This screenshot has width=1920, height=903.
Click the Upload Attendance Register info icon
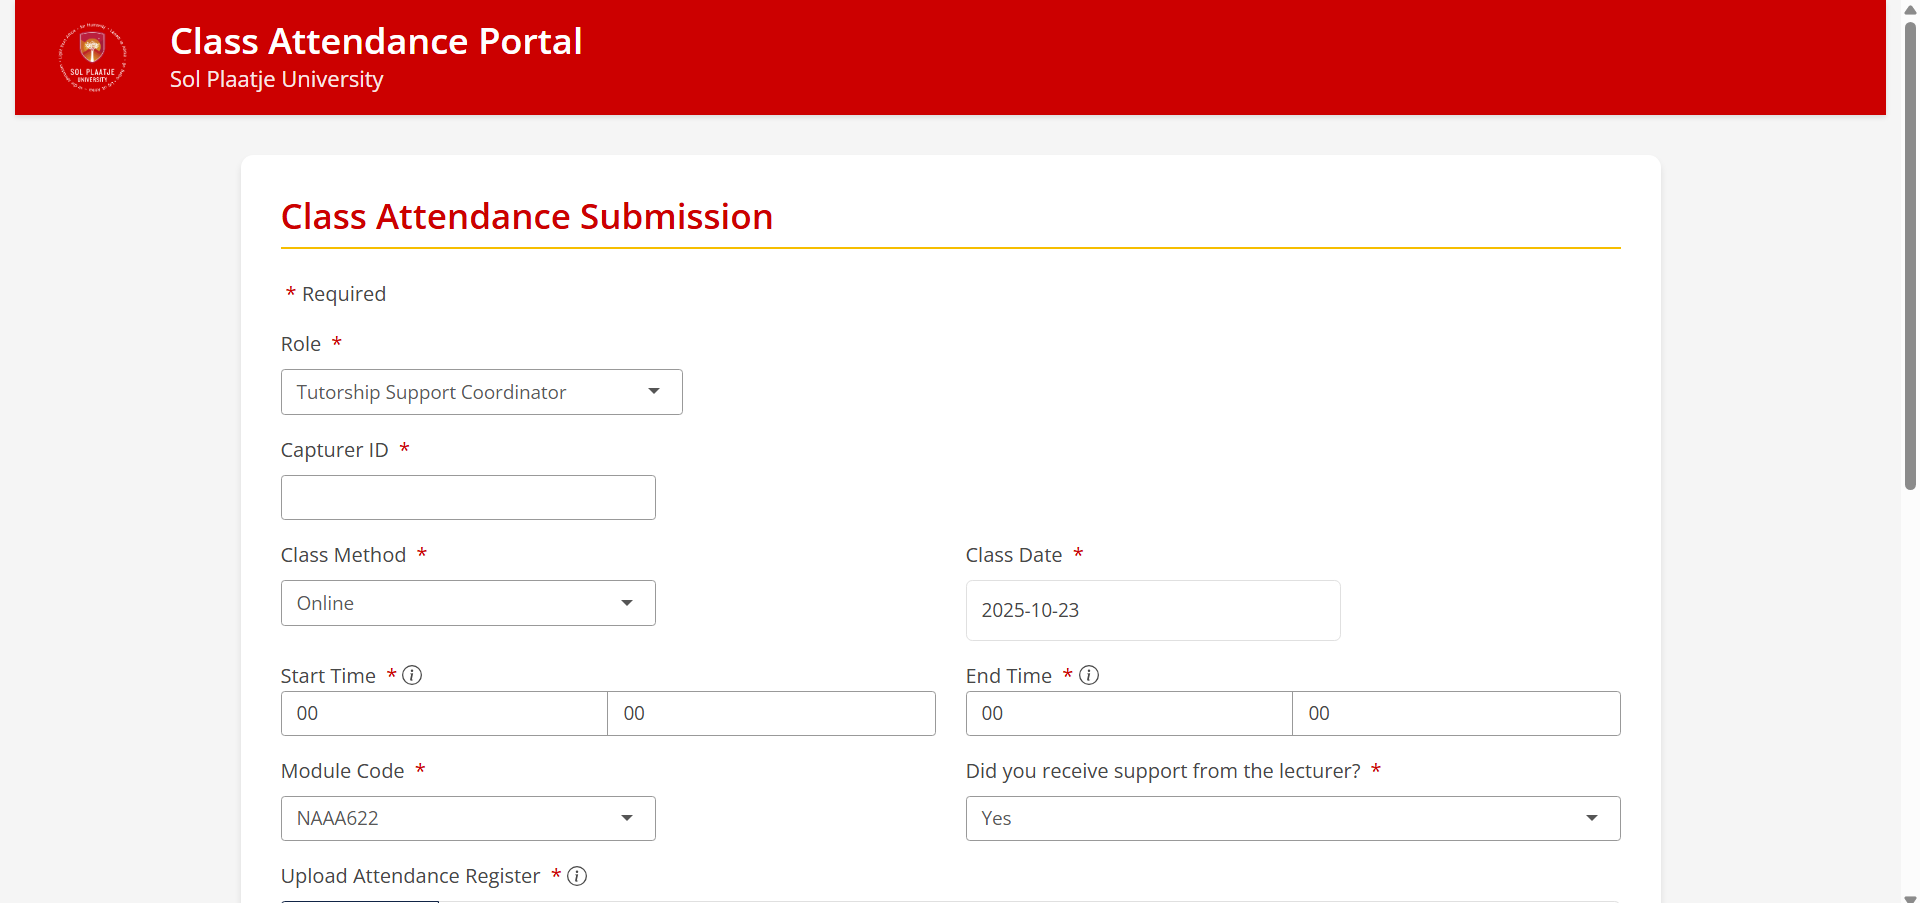pos(577,876)
